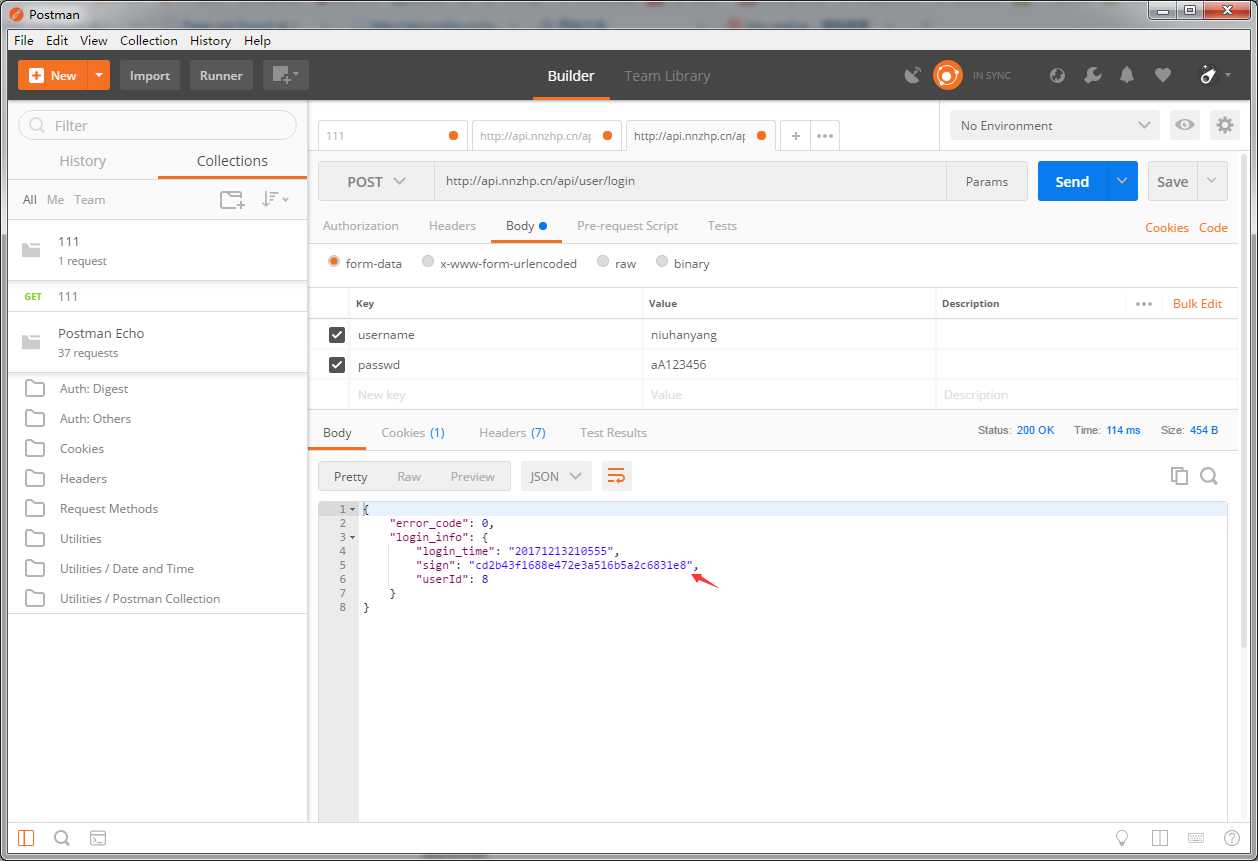Viewport: 1258px width, 861px height.
Task: Copy the response with the copy icon
Action: (x=1179, y=476)
